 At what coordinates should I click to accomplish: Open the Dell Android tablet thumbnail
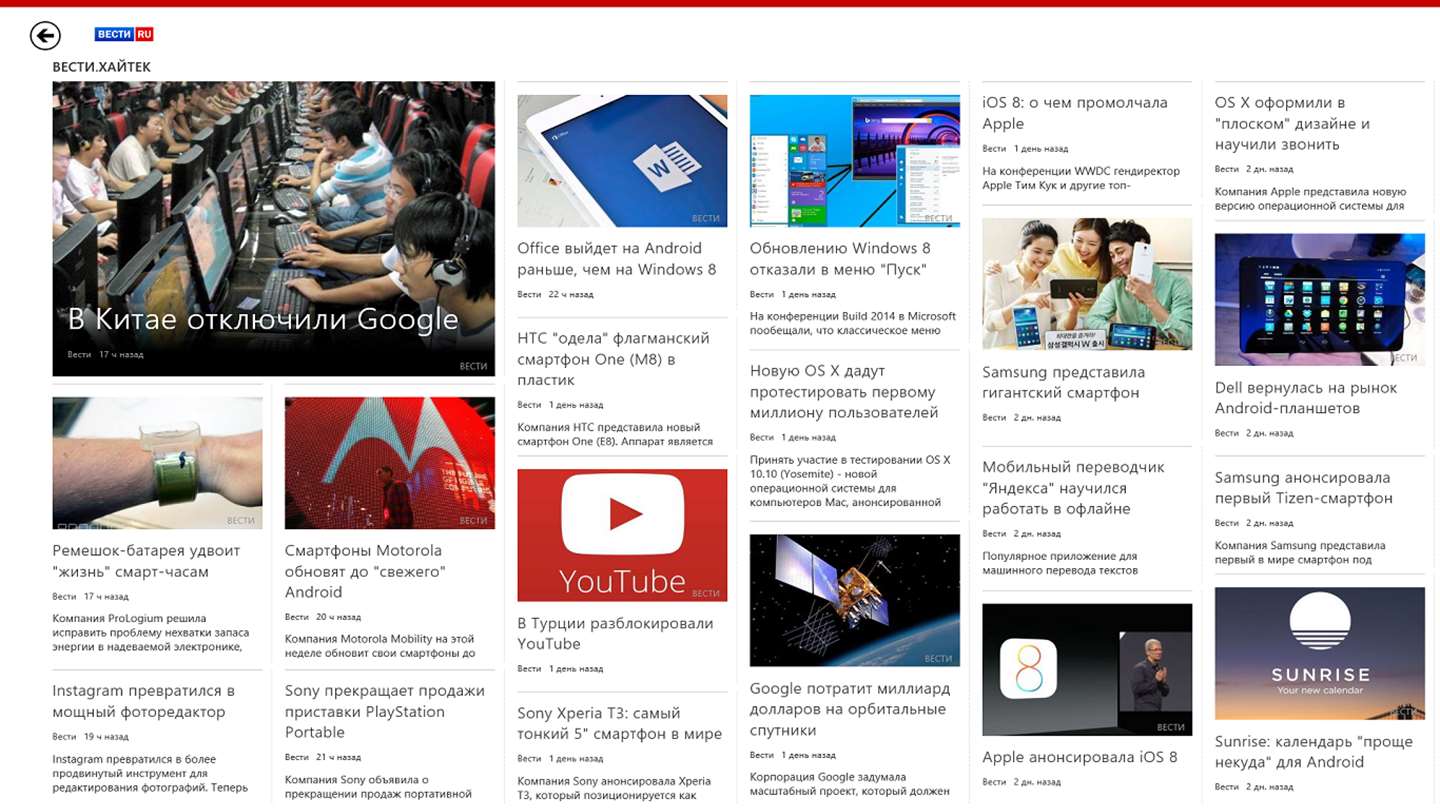[1320, 300]
